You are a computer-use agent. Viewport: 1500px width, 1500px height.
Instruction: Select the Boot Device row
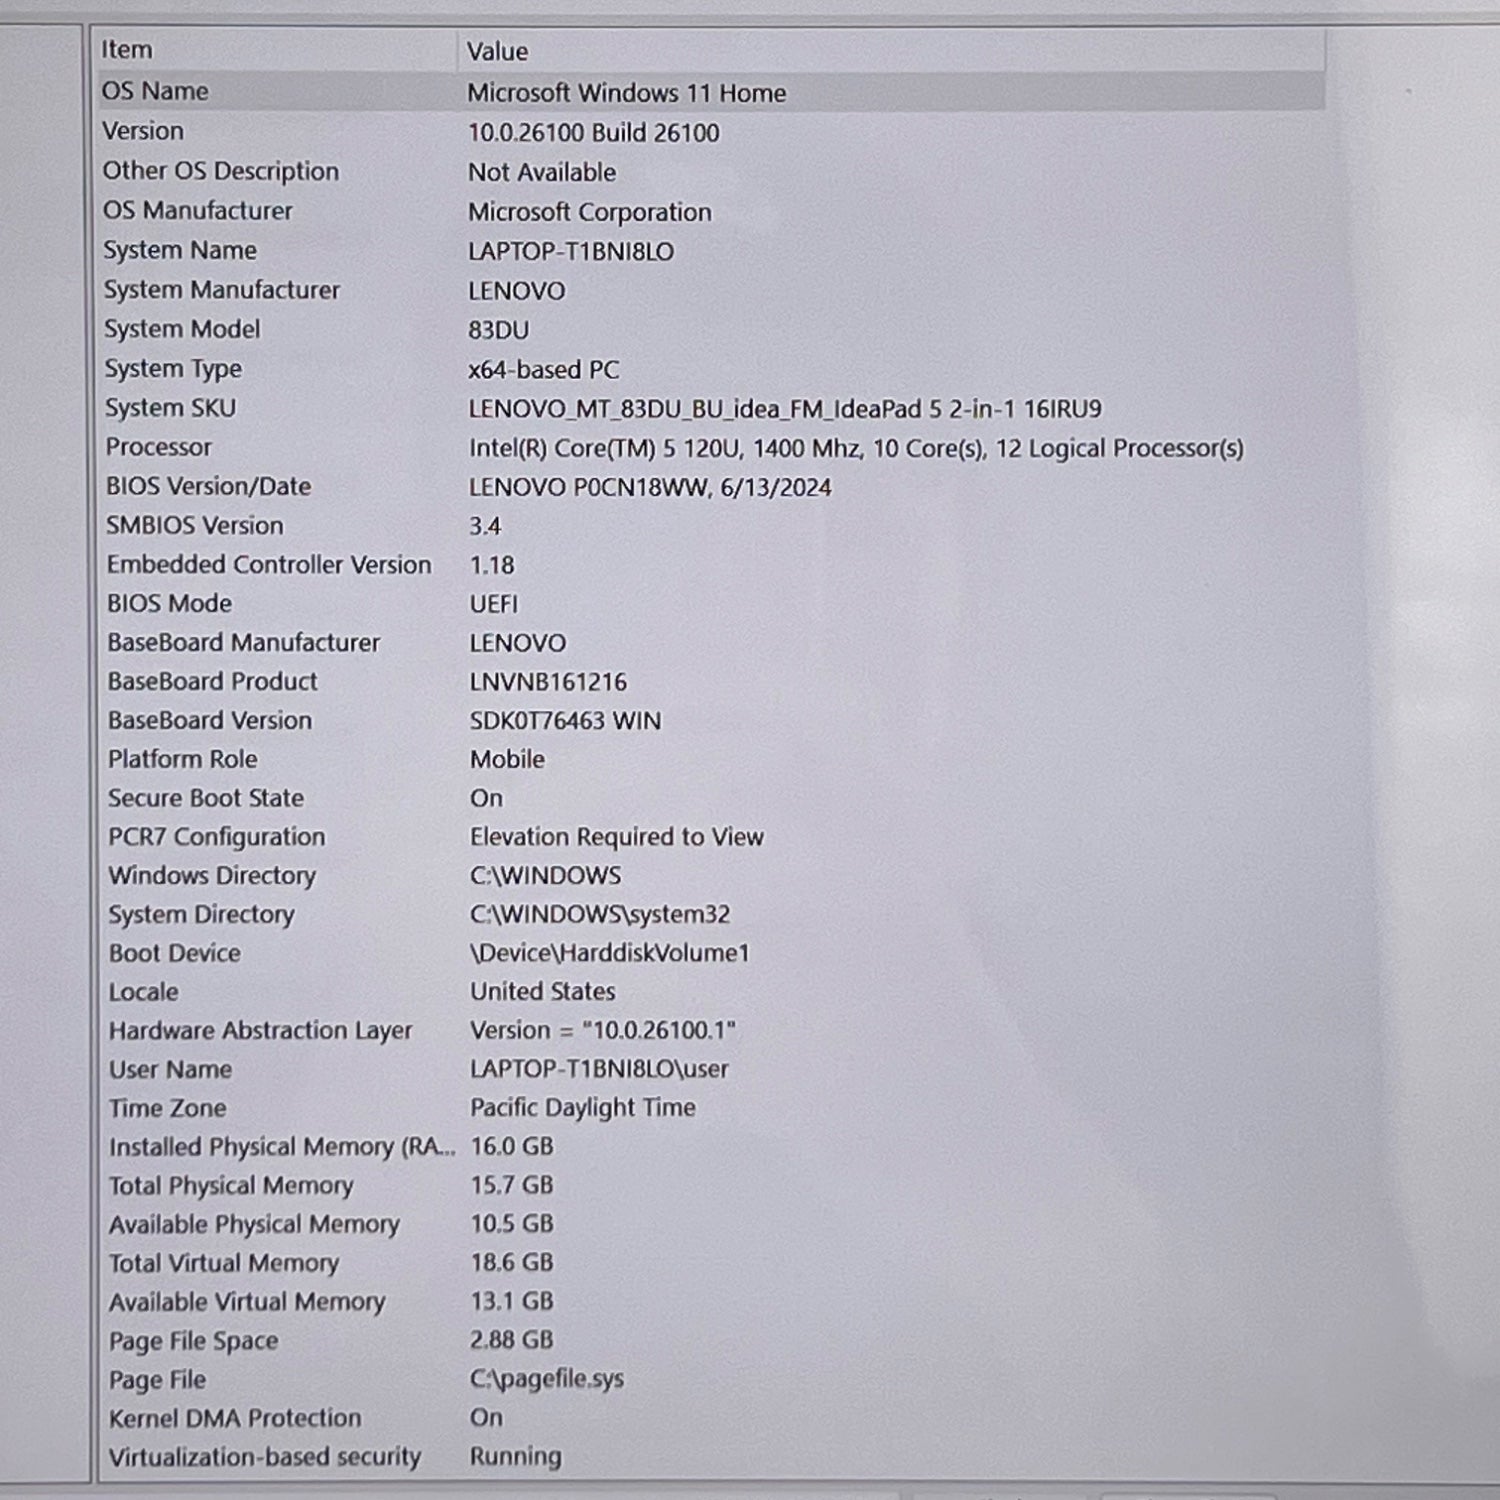point(175,953)
